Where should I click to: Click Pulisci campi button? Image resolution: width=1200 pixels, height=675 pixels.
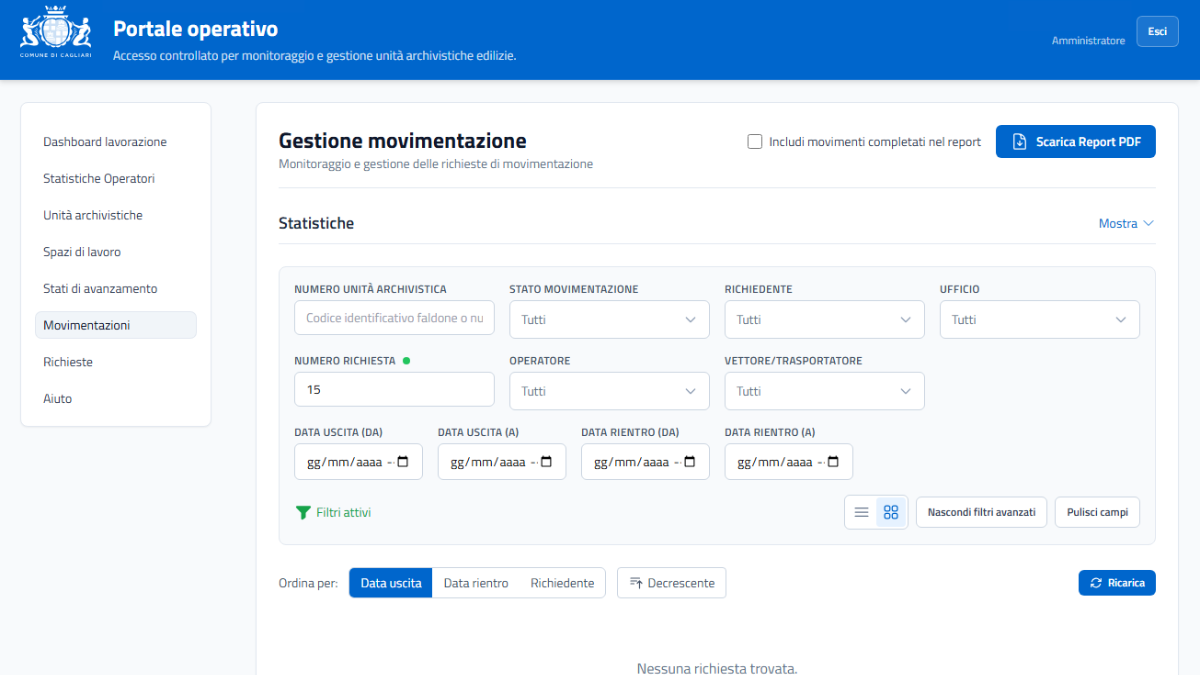pyautogui.click(x=1097, y=512)
